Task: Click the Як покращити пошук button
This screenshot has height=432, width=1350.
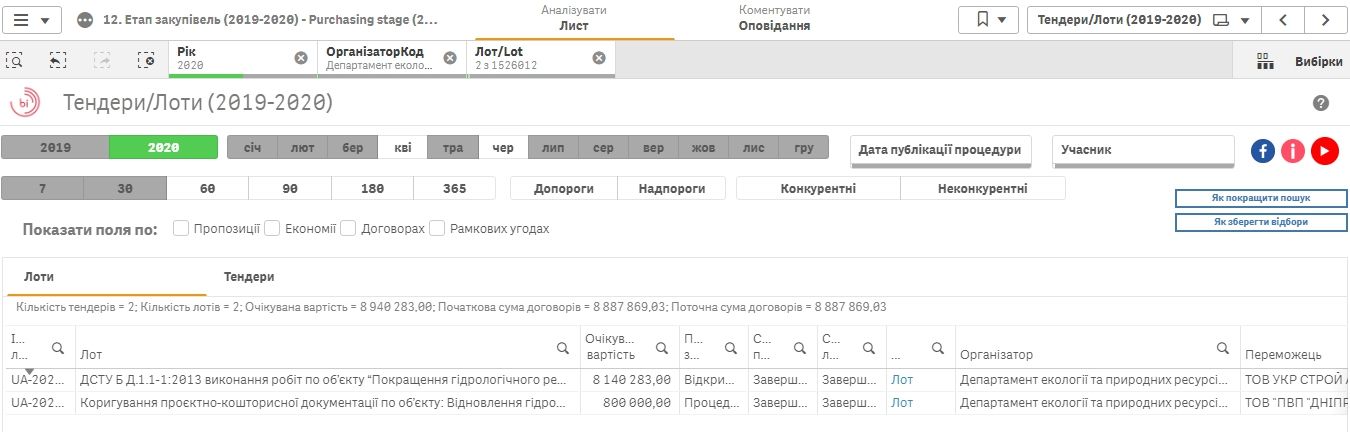Action: coord(1260,198)
